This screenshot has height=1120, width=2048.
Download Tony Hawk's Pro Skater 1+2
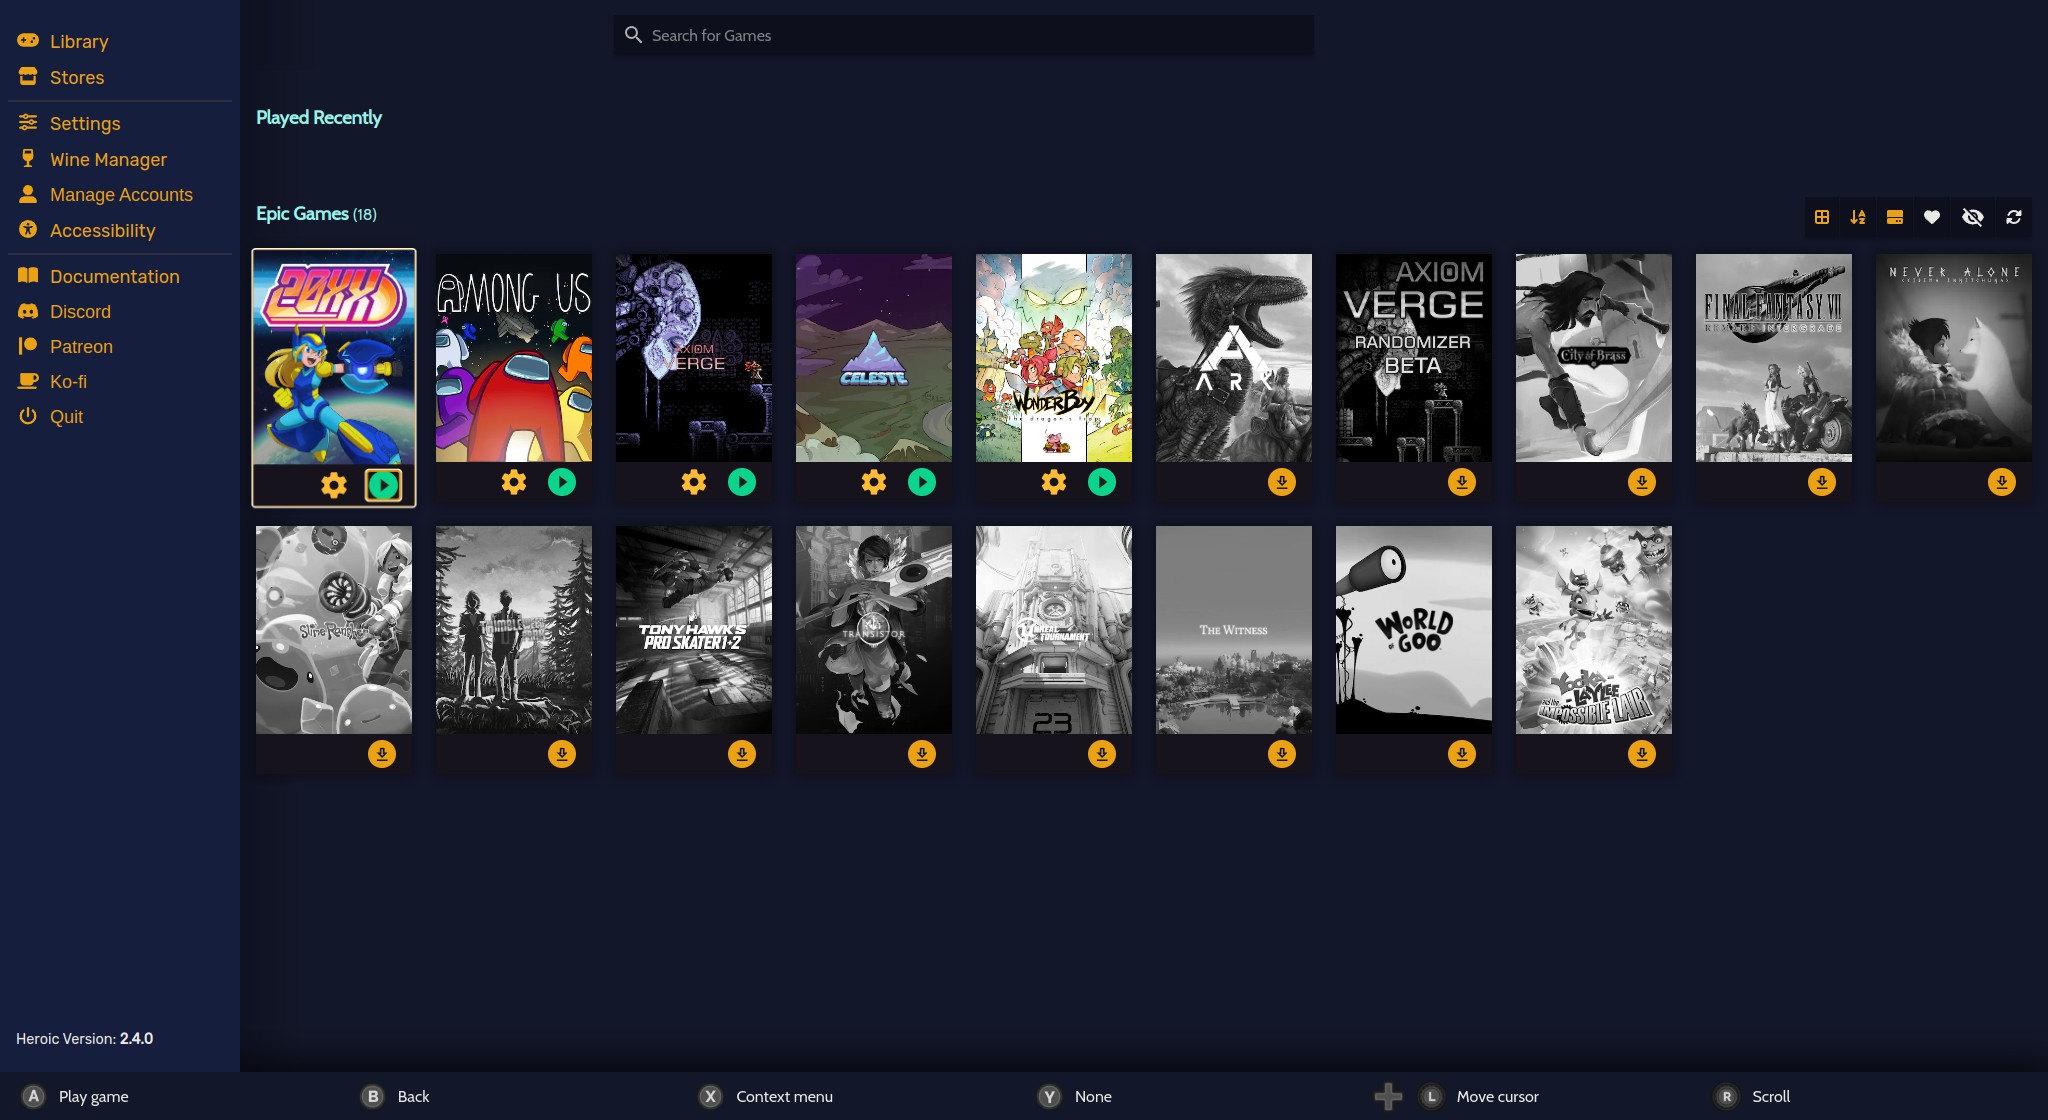click(x=742, y=754)
